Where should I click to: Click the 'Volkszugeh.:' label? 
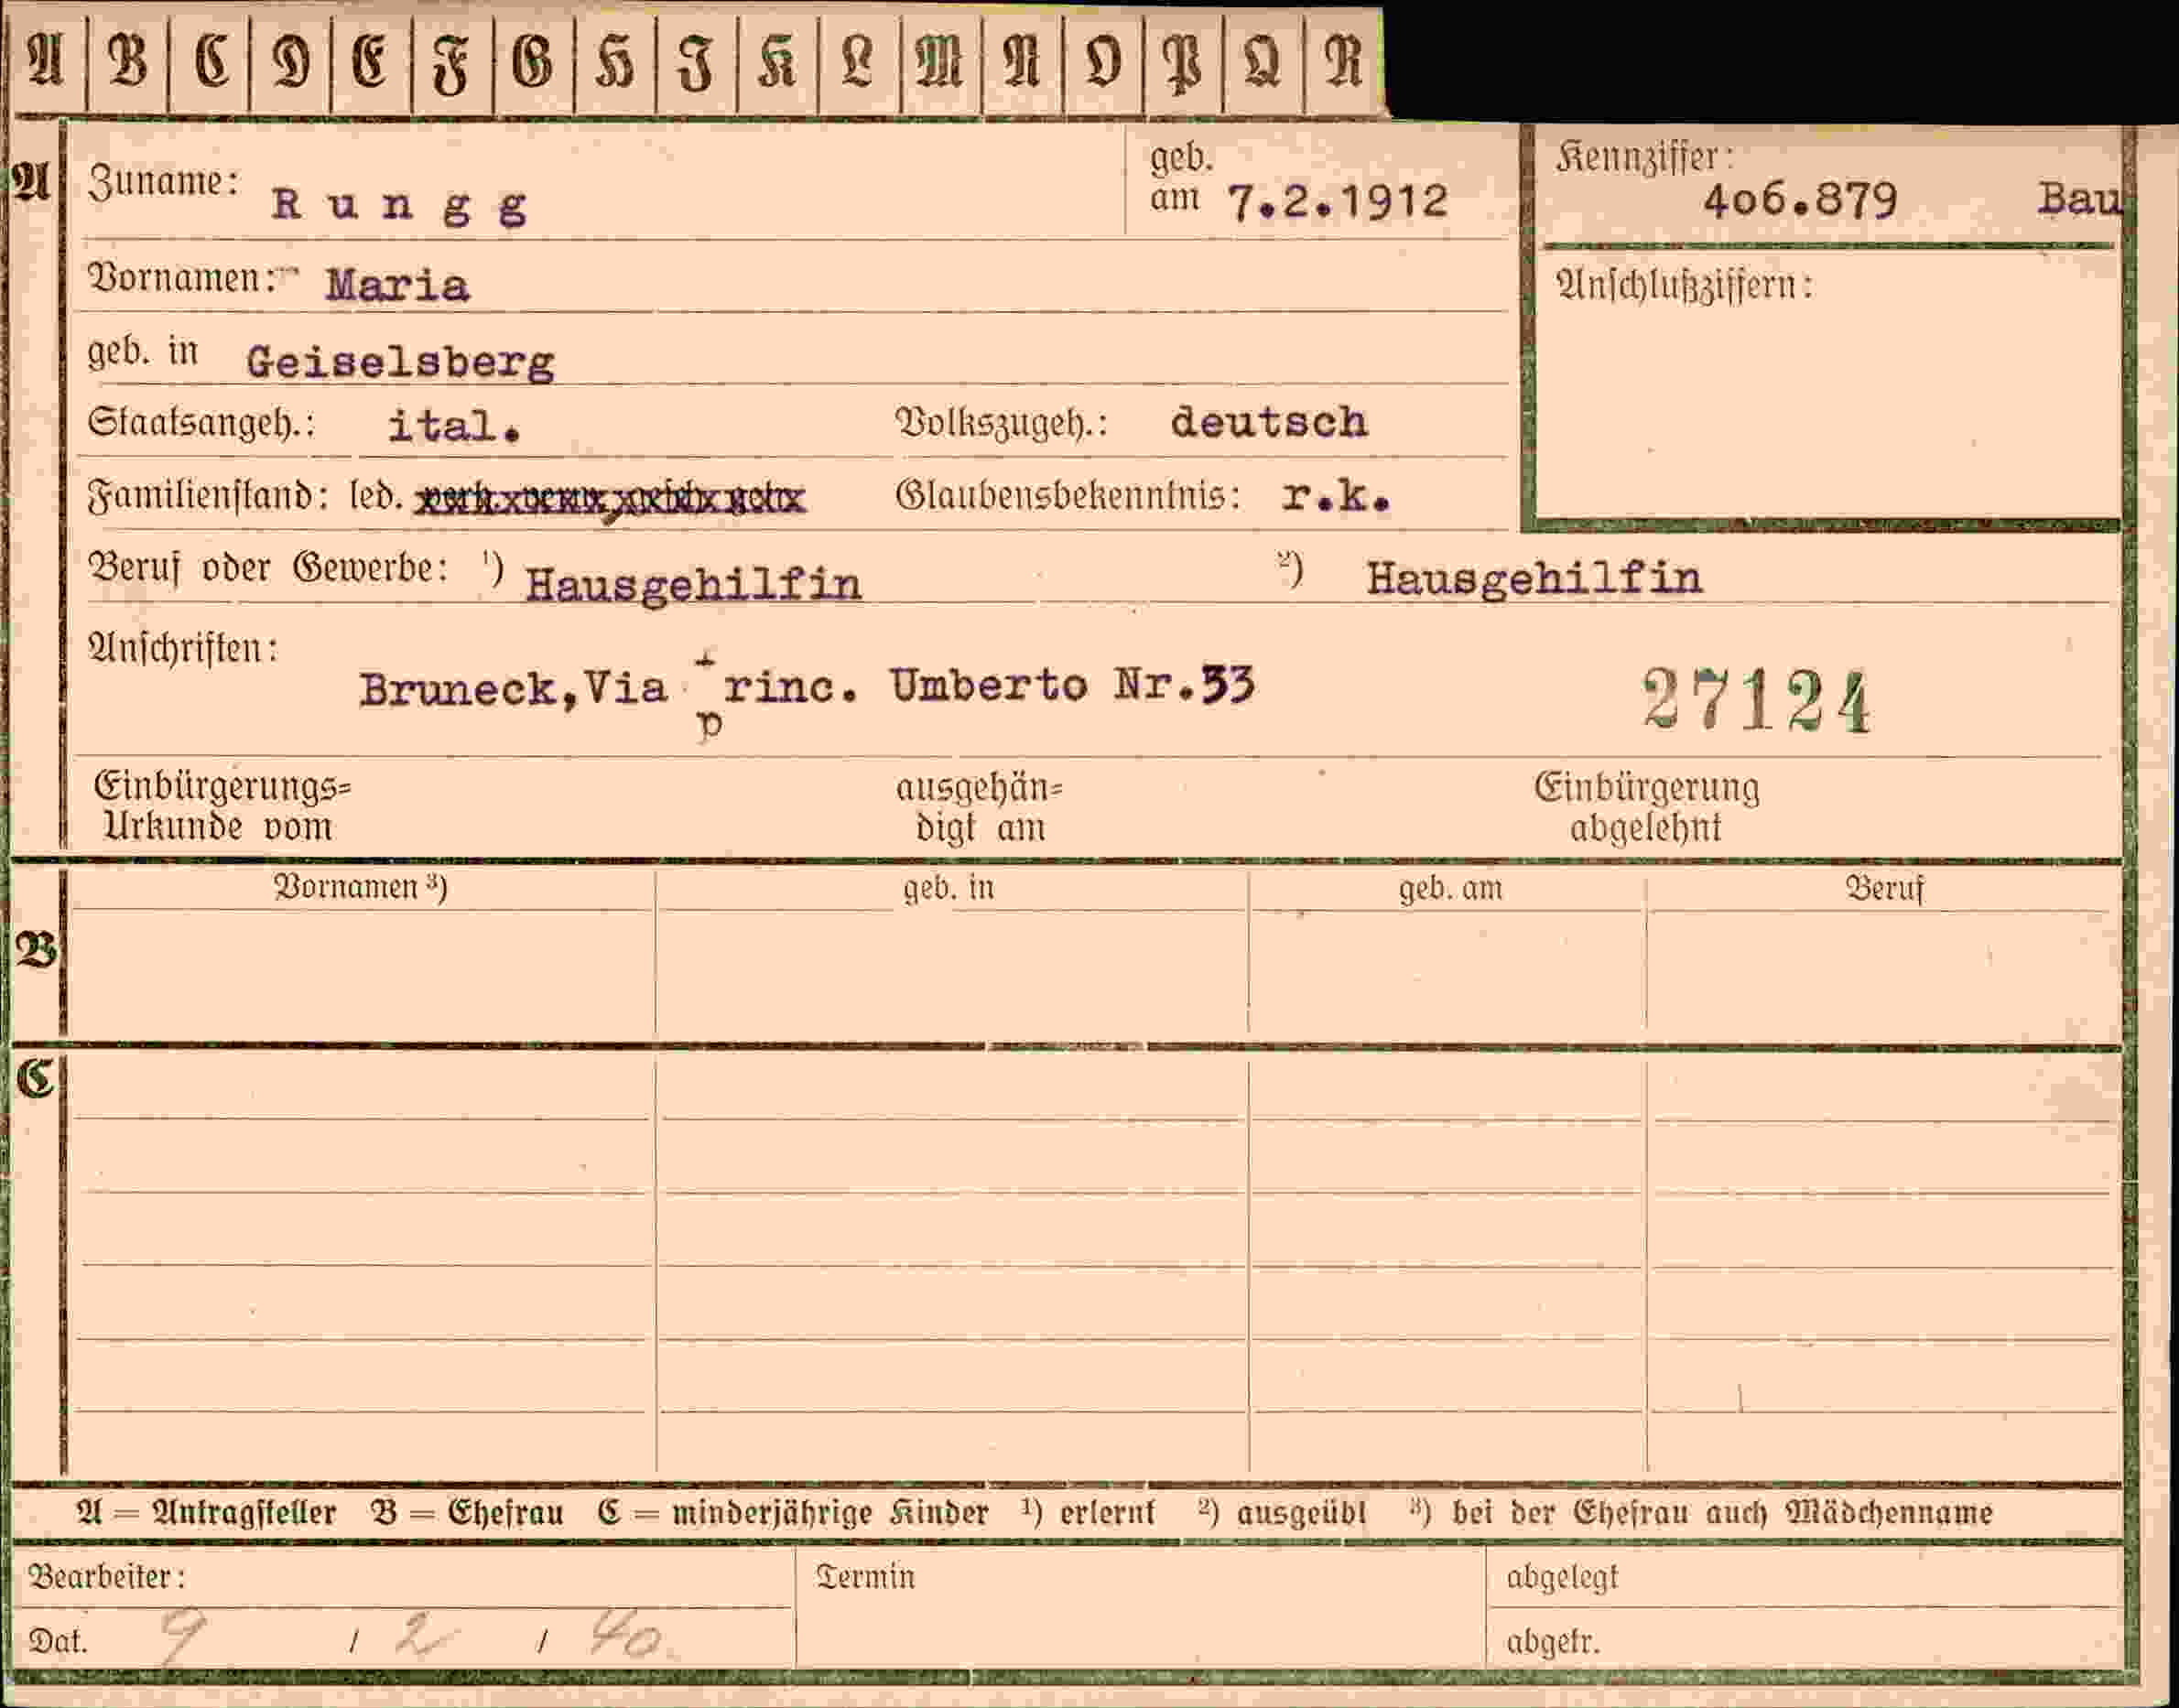(x=1002, y=424)
